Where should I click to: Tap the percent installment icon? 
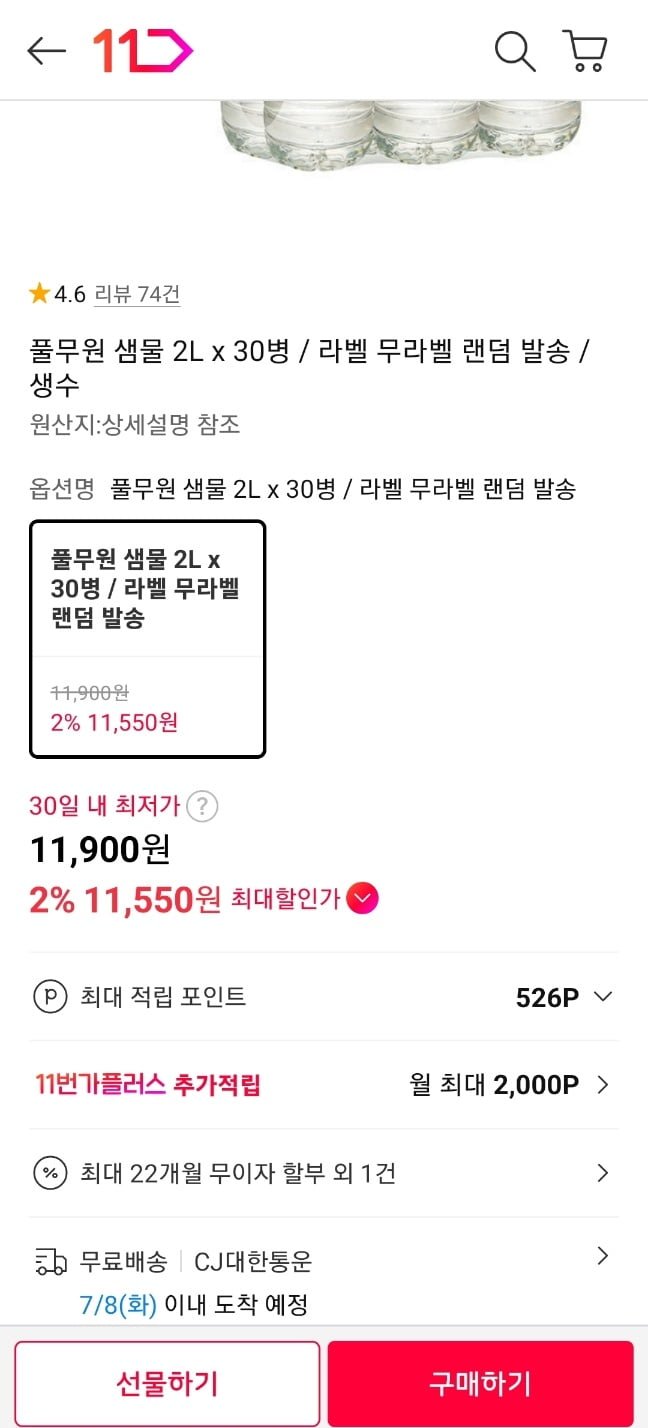pos(49,1173)
